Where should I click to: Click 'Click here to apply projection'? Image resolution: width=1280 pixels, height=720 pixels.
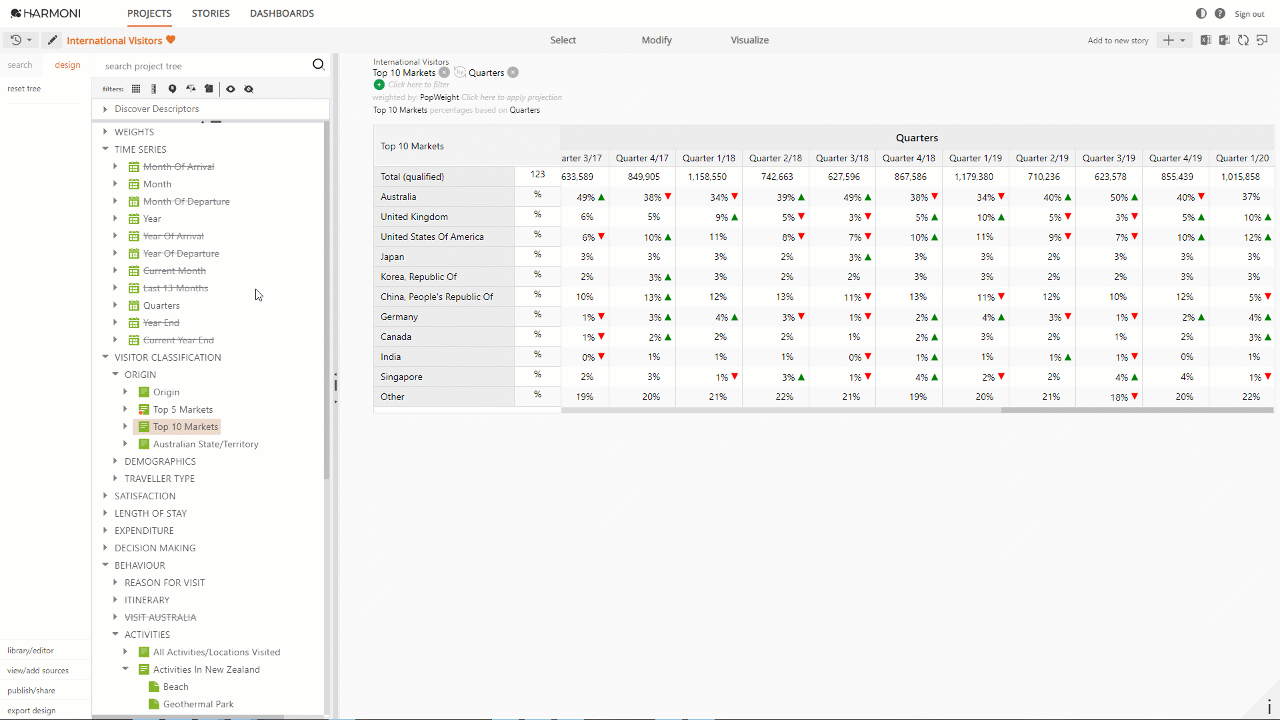(511, 97)
